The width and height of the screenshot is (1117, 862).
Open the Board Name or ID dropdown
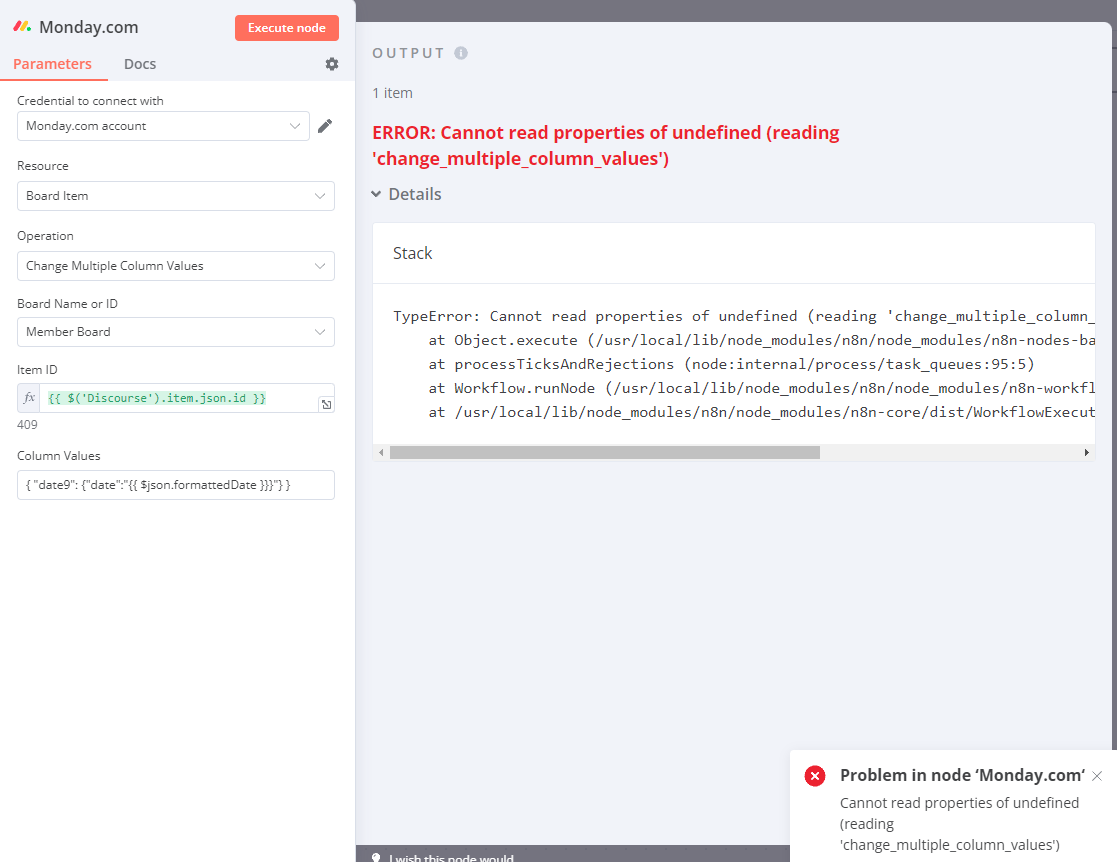[175, 331]
